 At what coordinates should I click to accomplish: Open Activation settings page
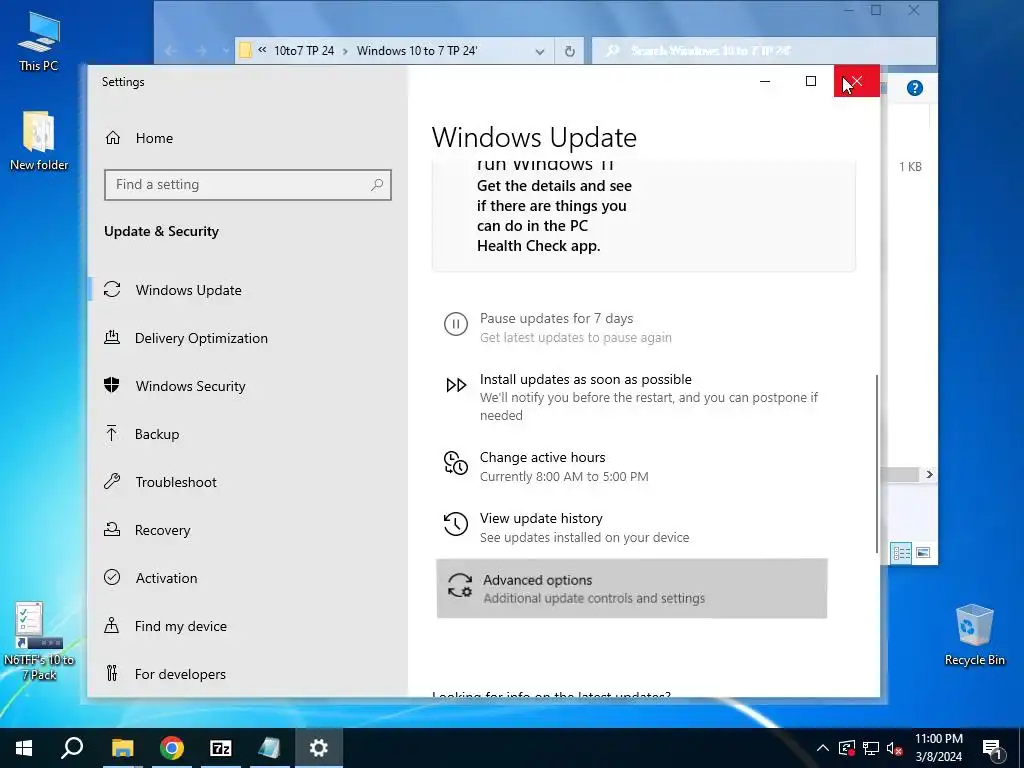pyautogui.click(x=166, y=578)
